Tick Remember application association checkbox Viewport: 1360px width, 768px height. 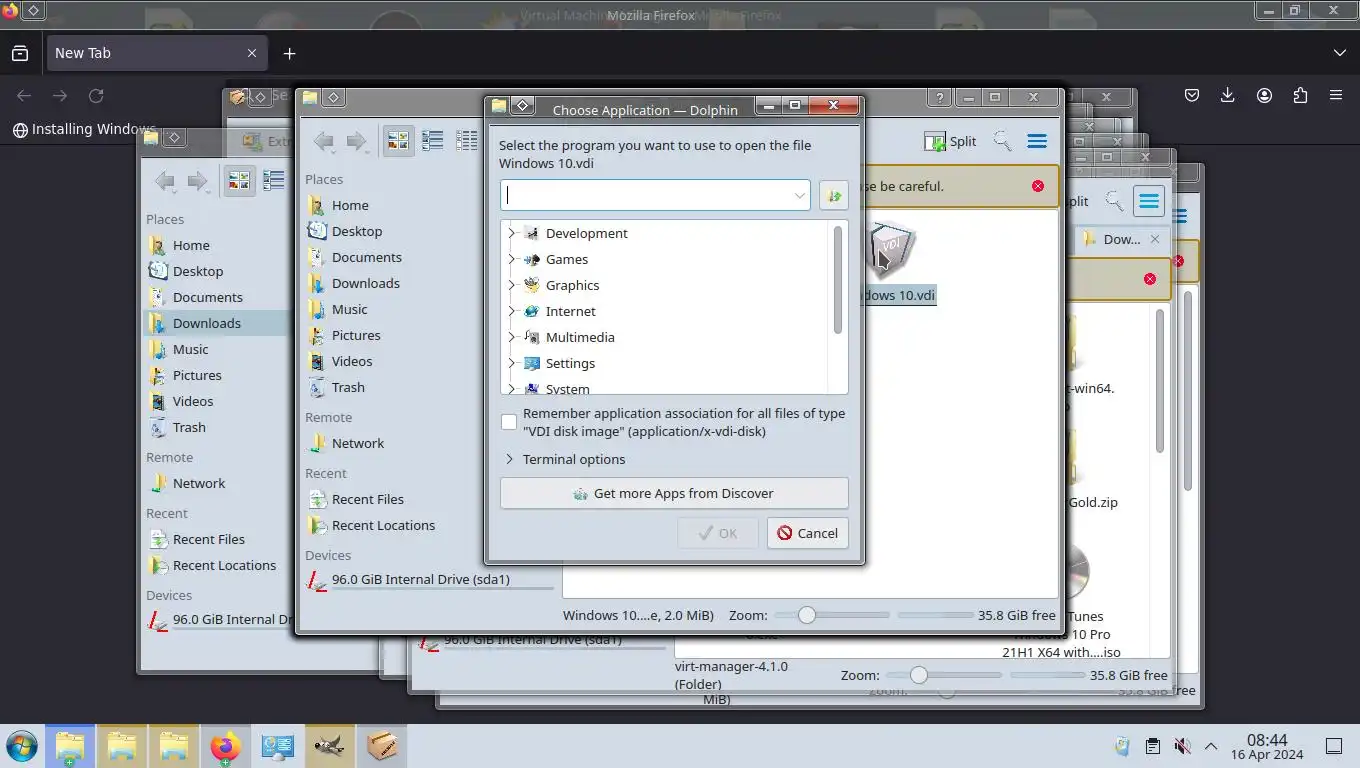[x=509, y=422]
